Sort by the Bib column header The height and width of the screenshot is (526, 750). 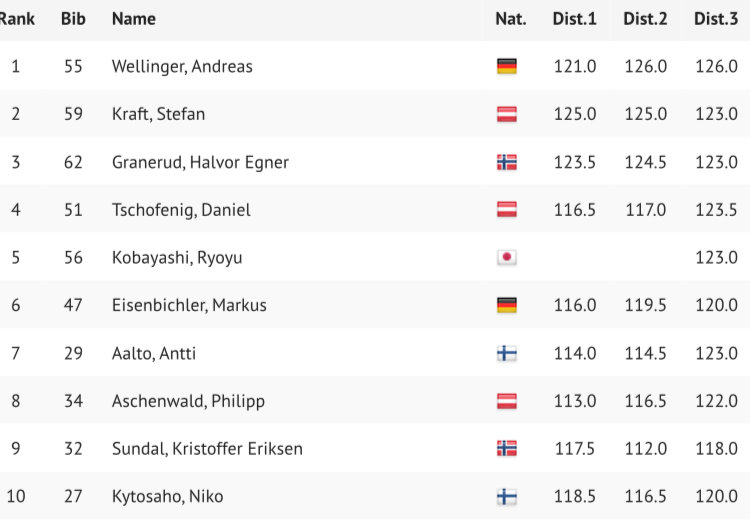(73, 19)
